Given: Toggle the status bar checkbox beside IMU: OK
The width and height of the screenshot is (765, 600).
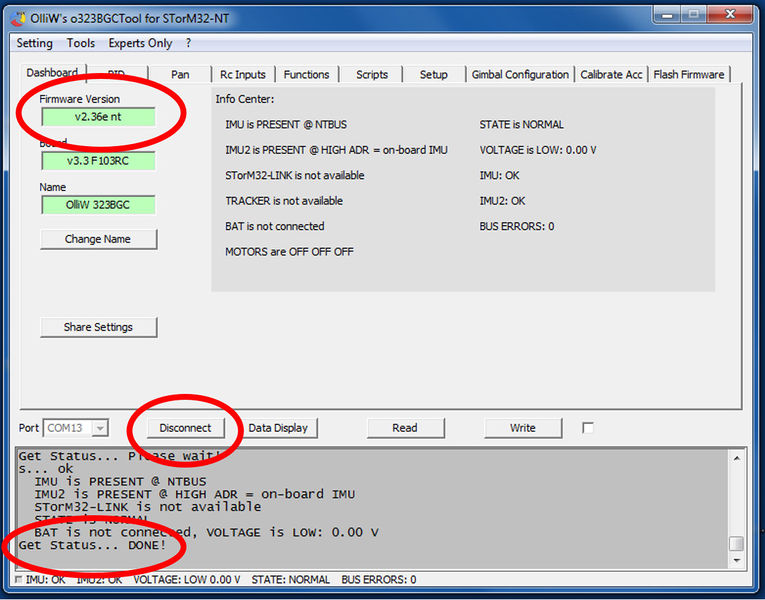Looking at the screenshot, I should tap(19, 580).
